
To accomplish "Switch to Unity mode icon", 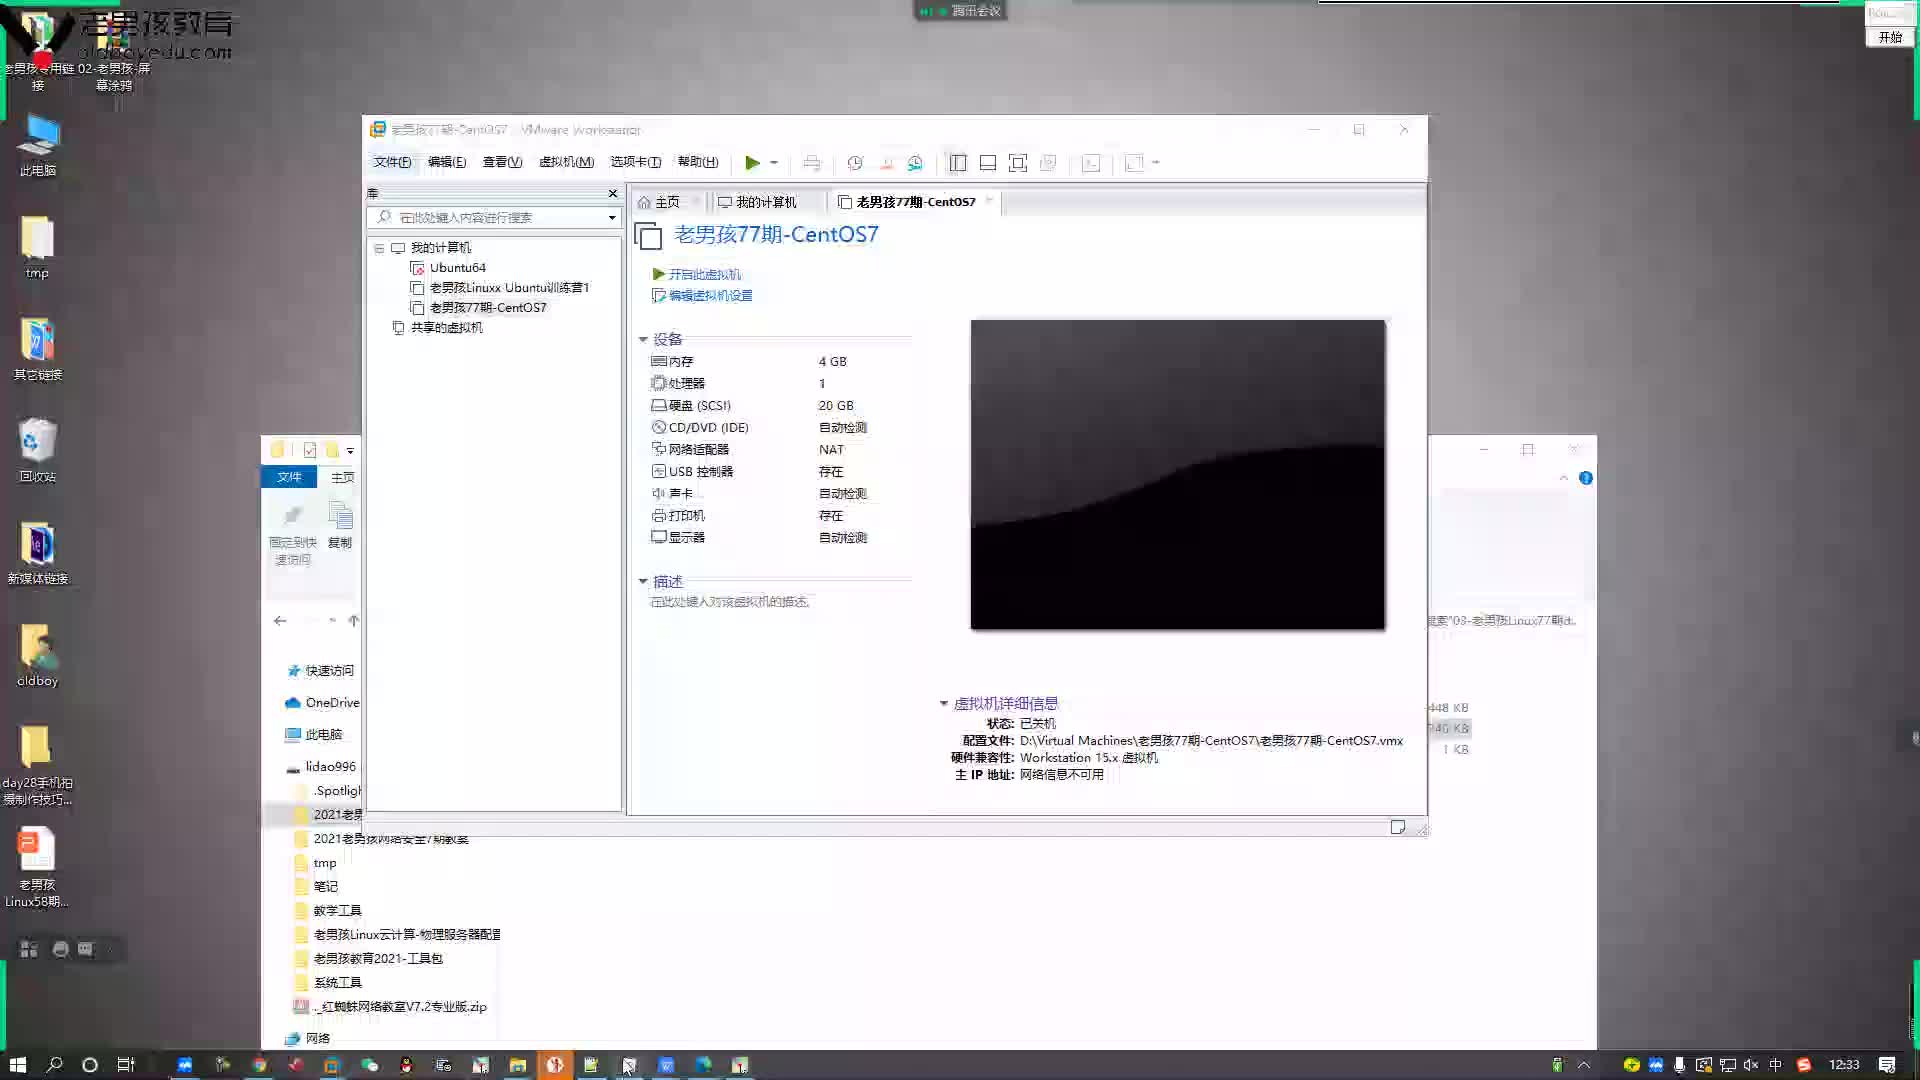I will click(x=1048, y=163).
